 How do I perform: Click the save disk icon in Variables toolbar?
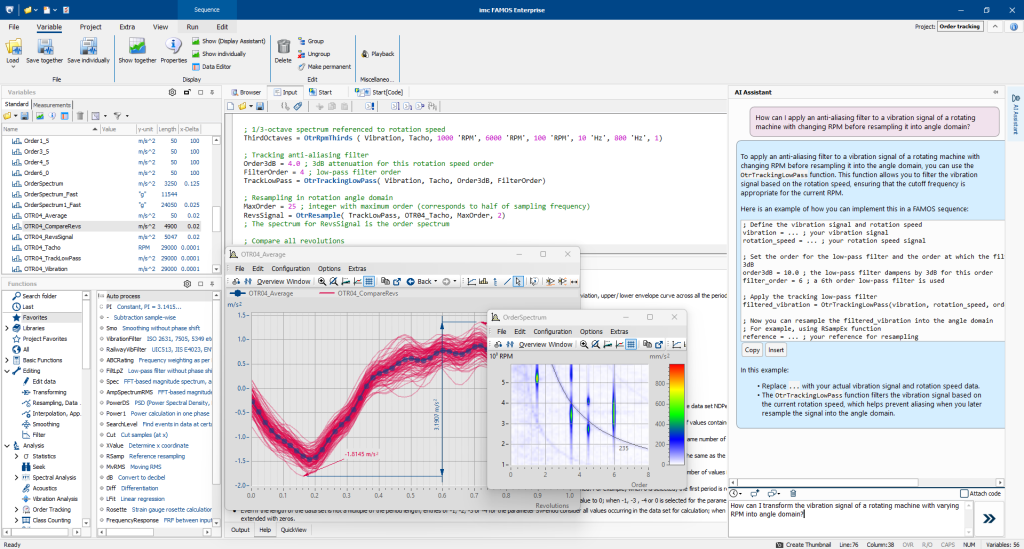[24, 116]
